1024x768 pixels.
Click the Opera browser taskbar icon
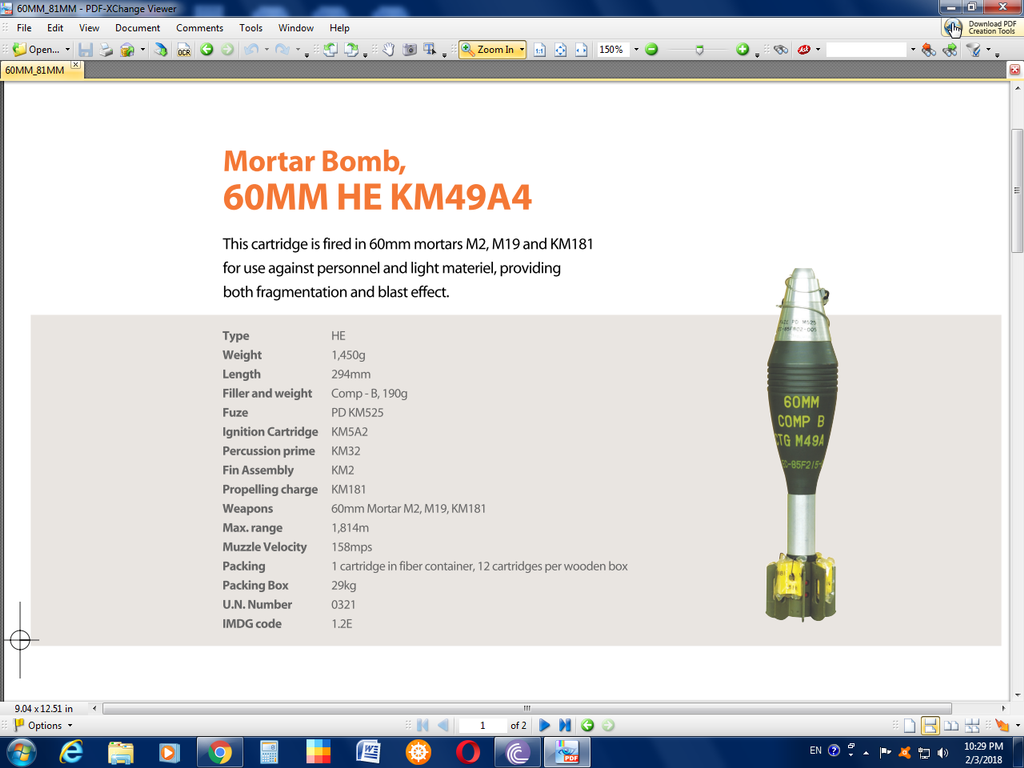468,752
